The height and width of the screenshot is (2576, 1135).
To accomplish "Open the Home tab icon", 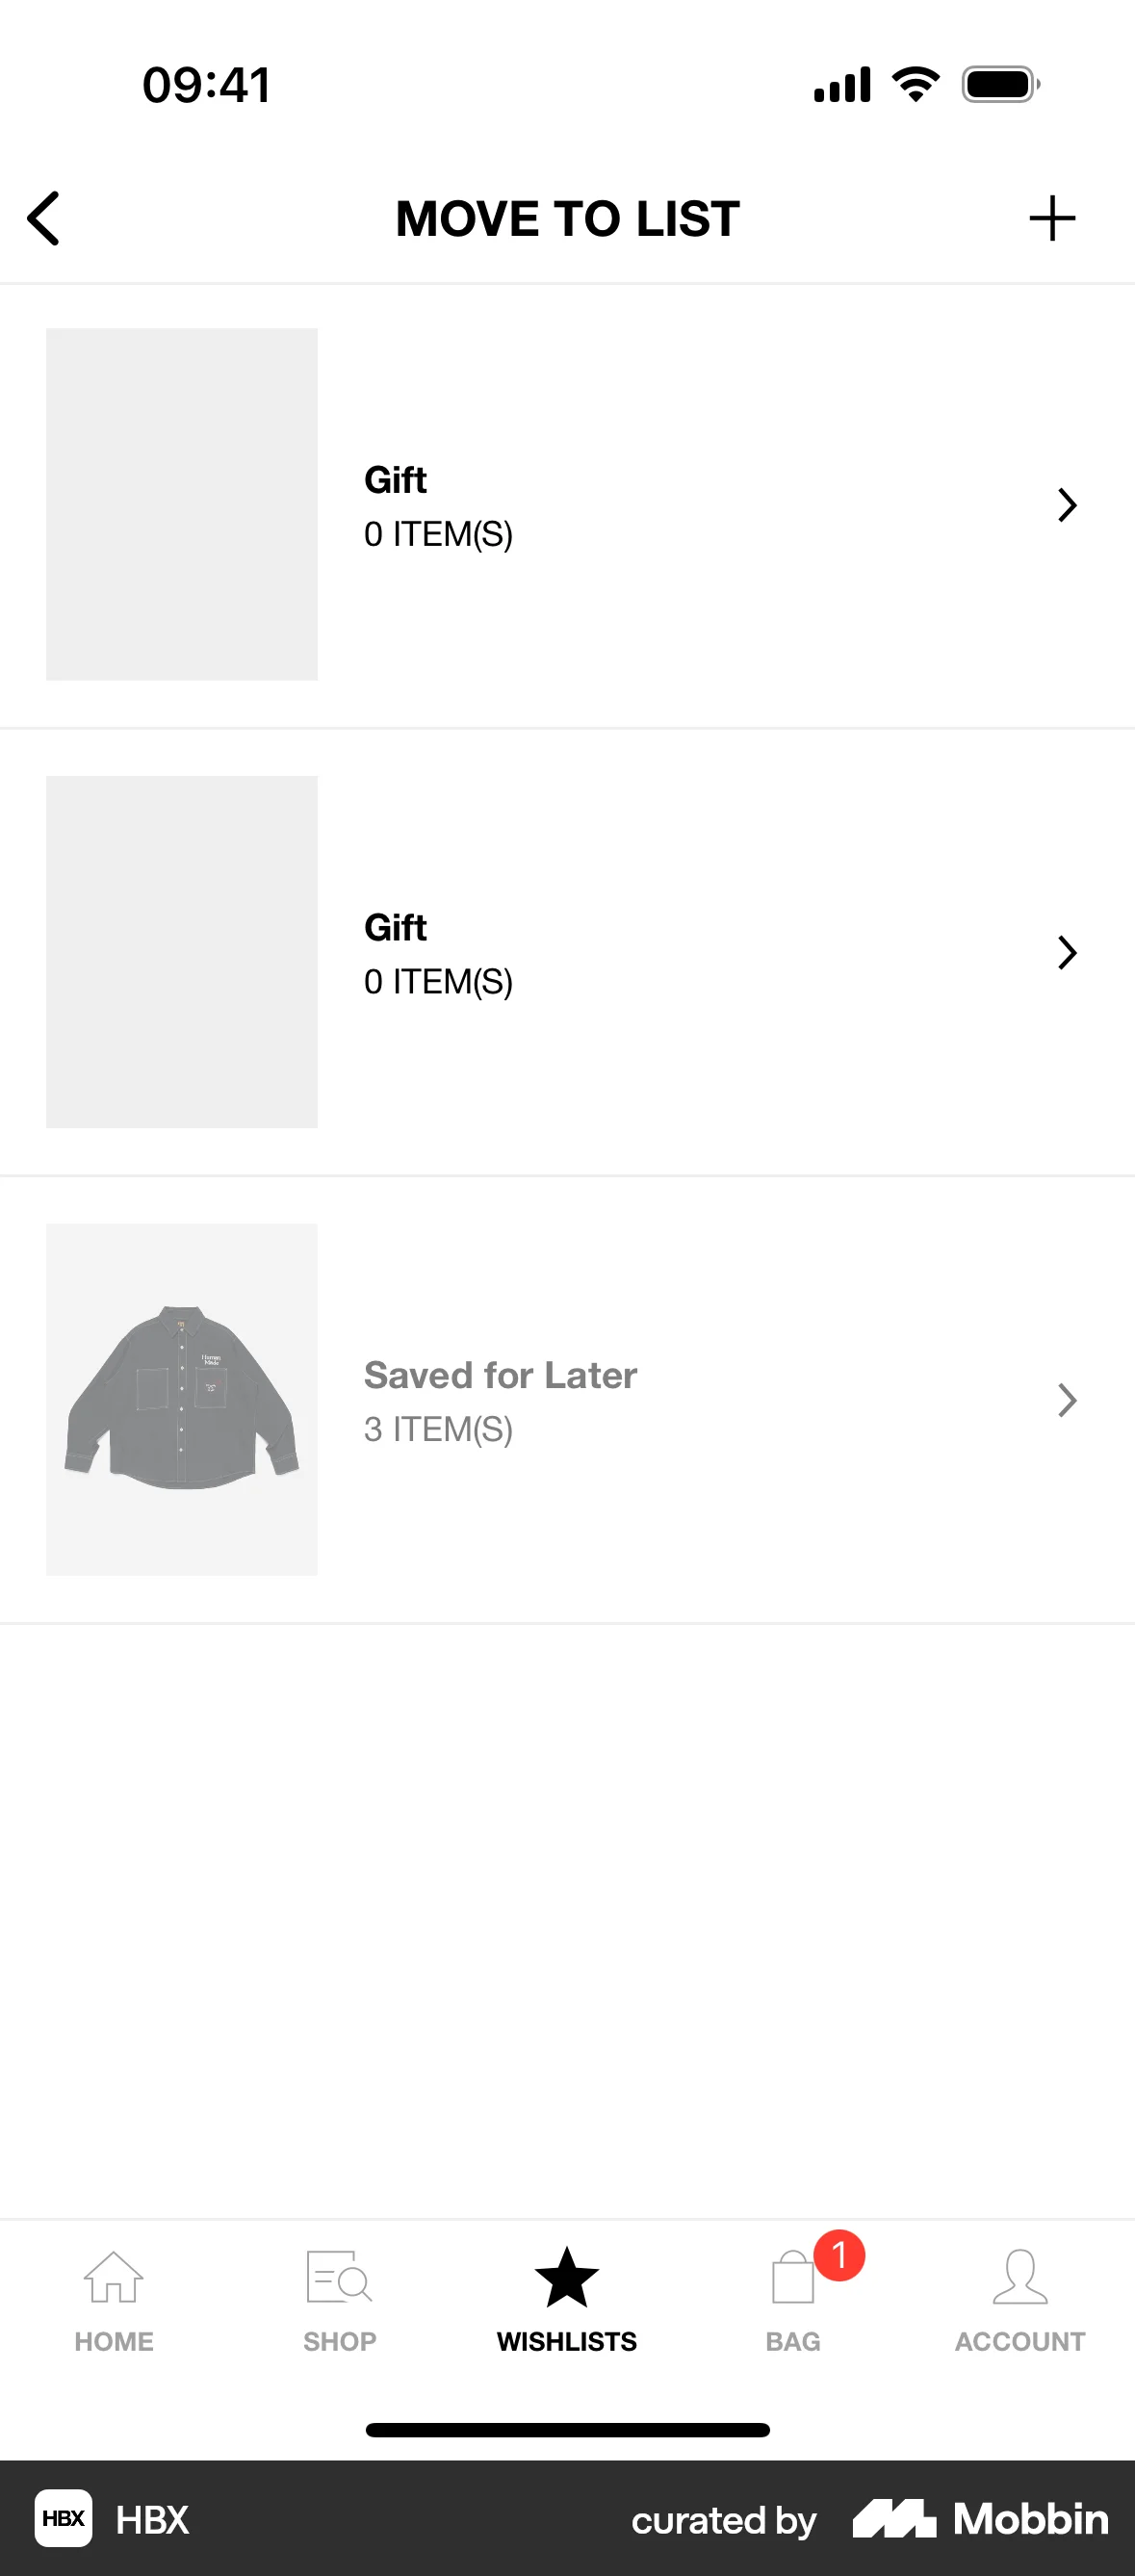I will 114,2278.
